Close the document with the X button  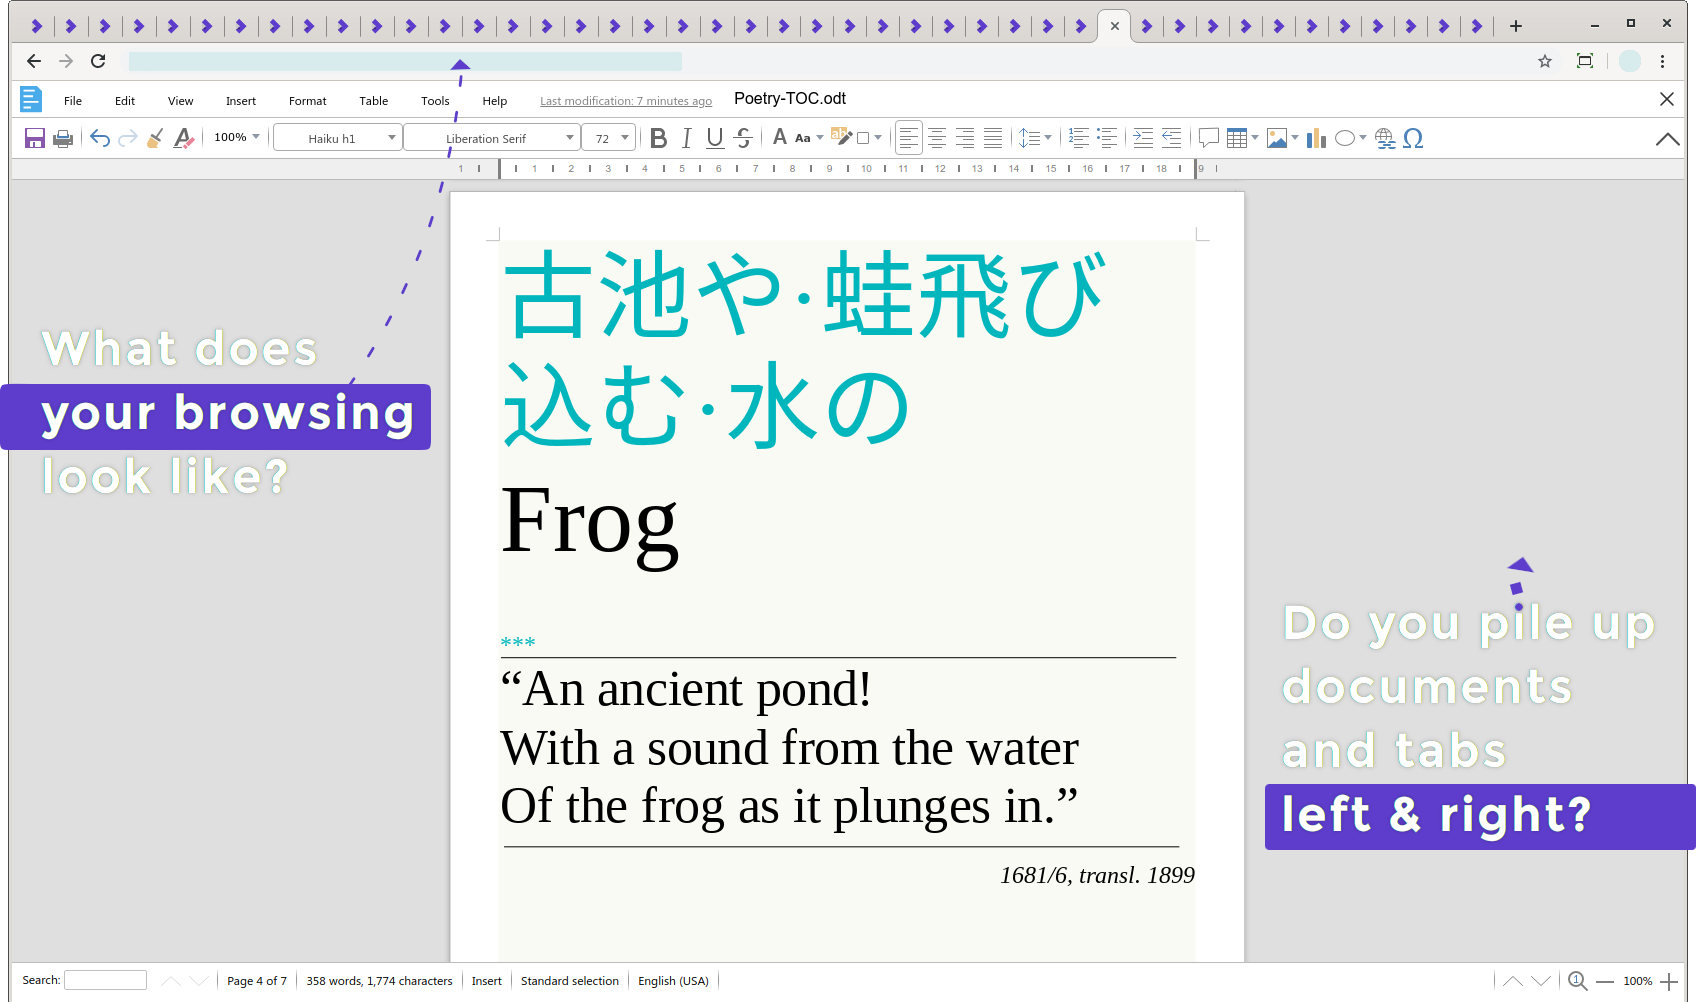click(x=1667, y=99)
